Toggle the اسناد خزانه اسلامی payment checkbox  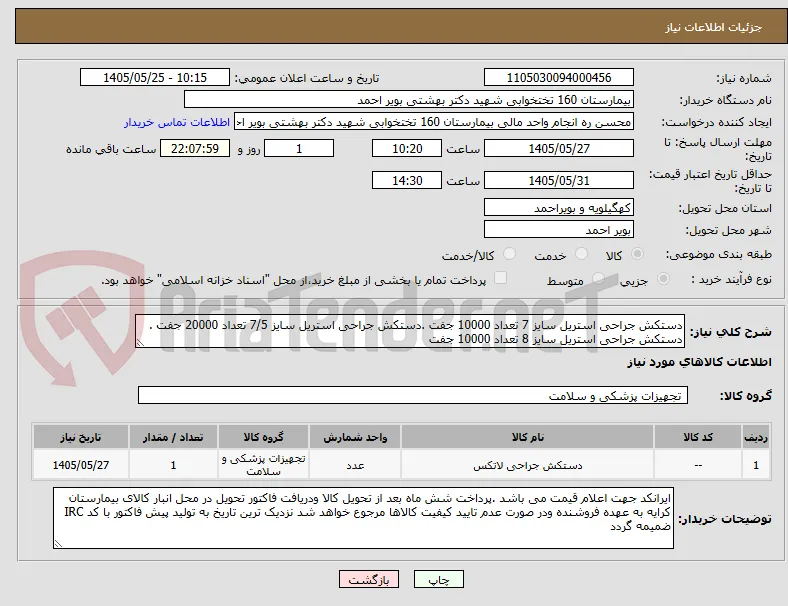[x=501, y=278]
